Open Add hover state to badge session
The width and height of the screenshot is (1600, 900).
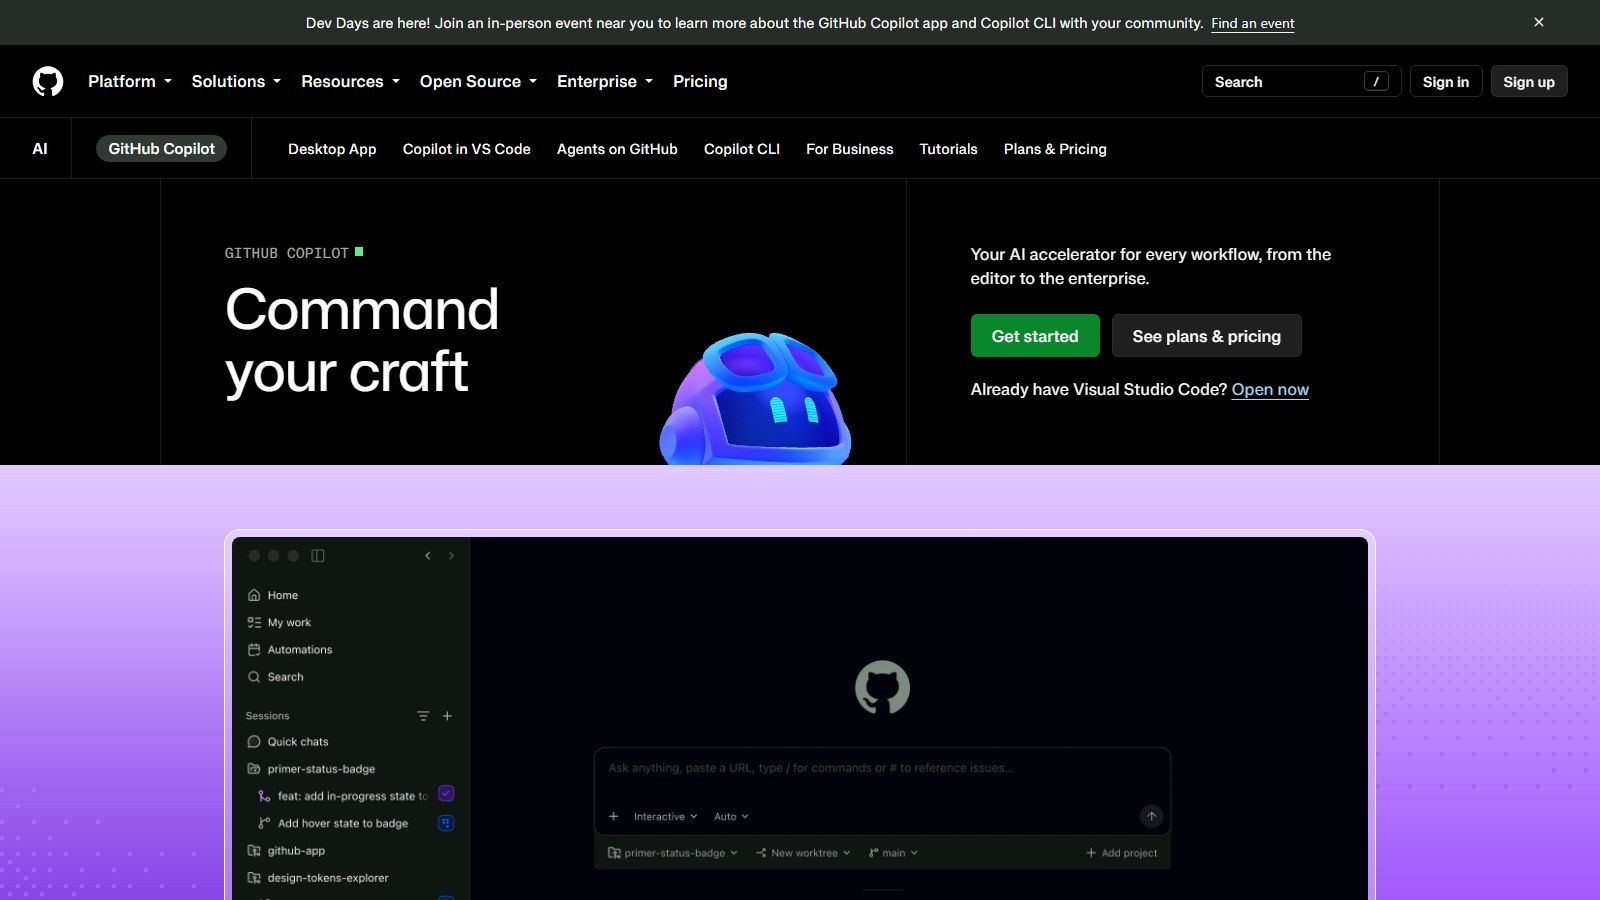(x=334, y=823)
